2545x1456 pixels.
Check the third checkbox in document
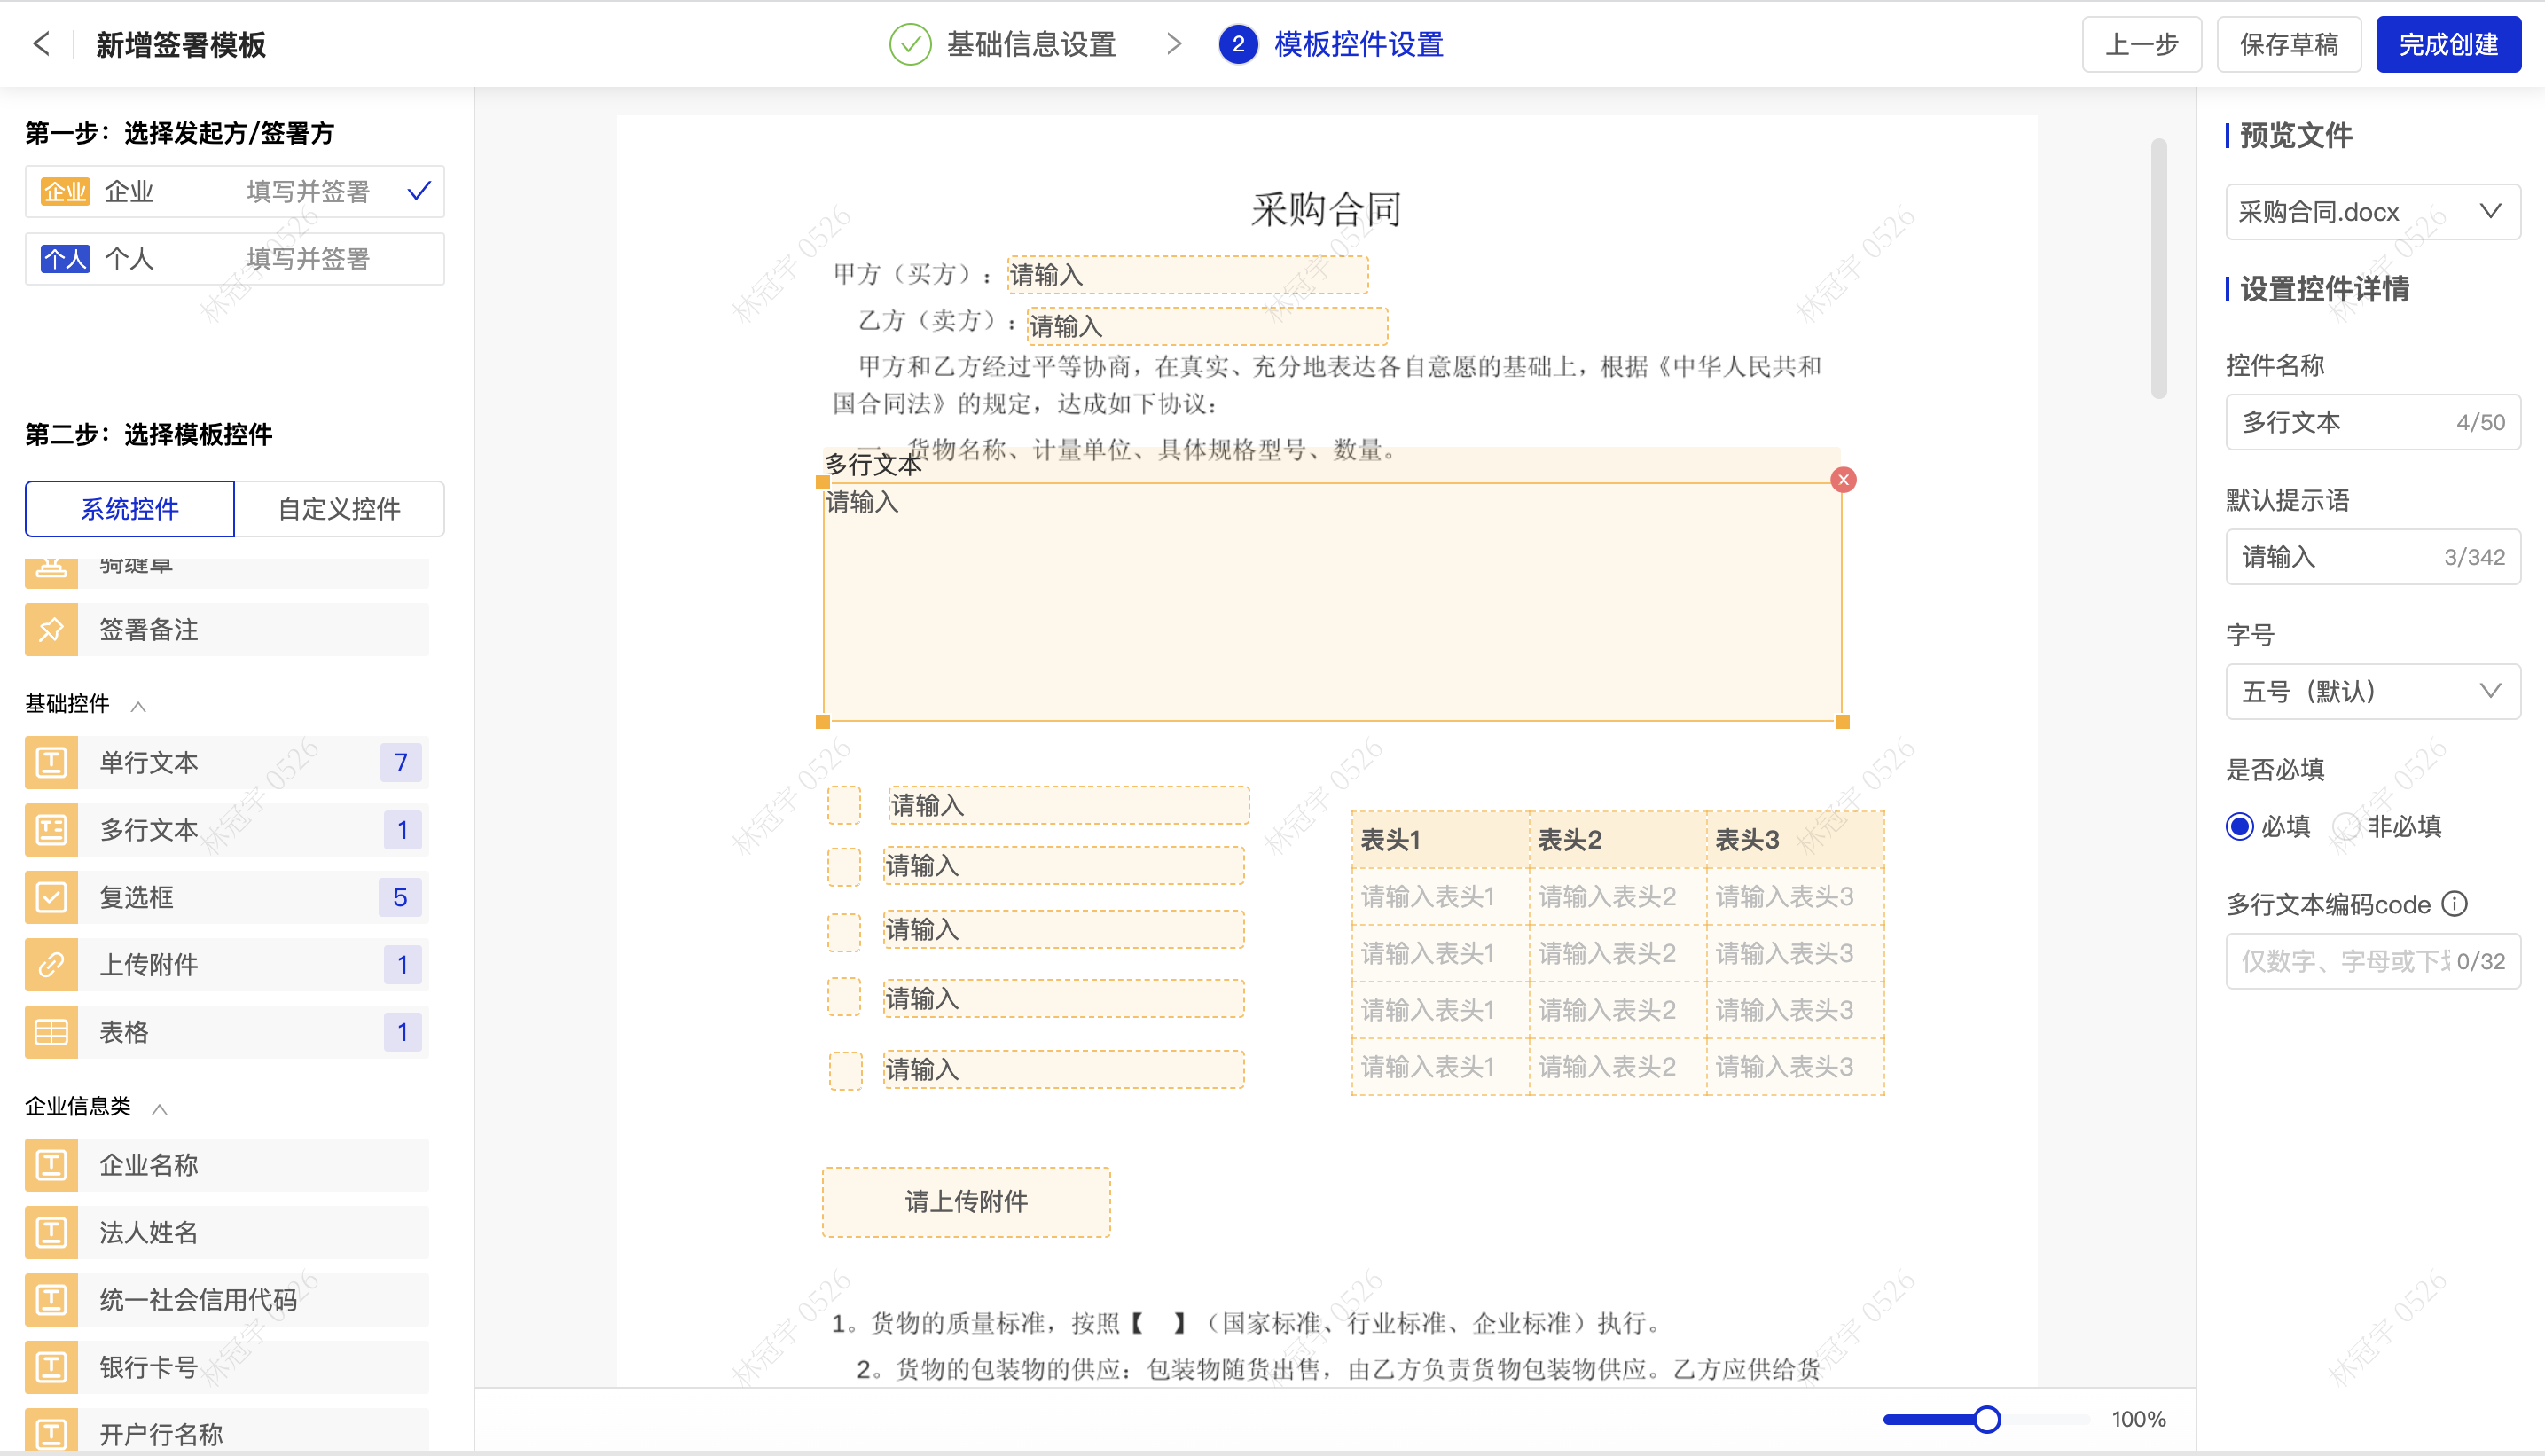click(844, 932)
